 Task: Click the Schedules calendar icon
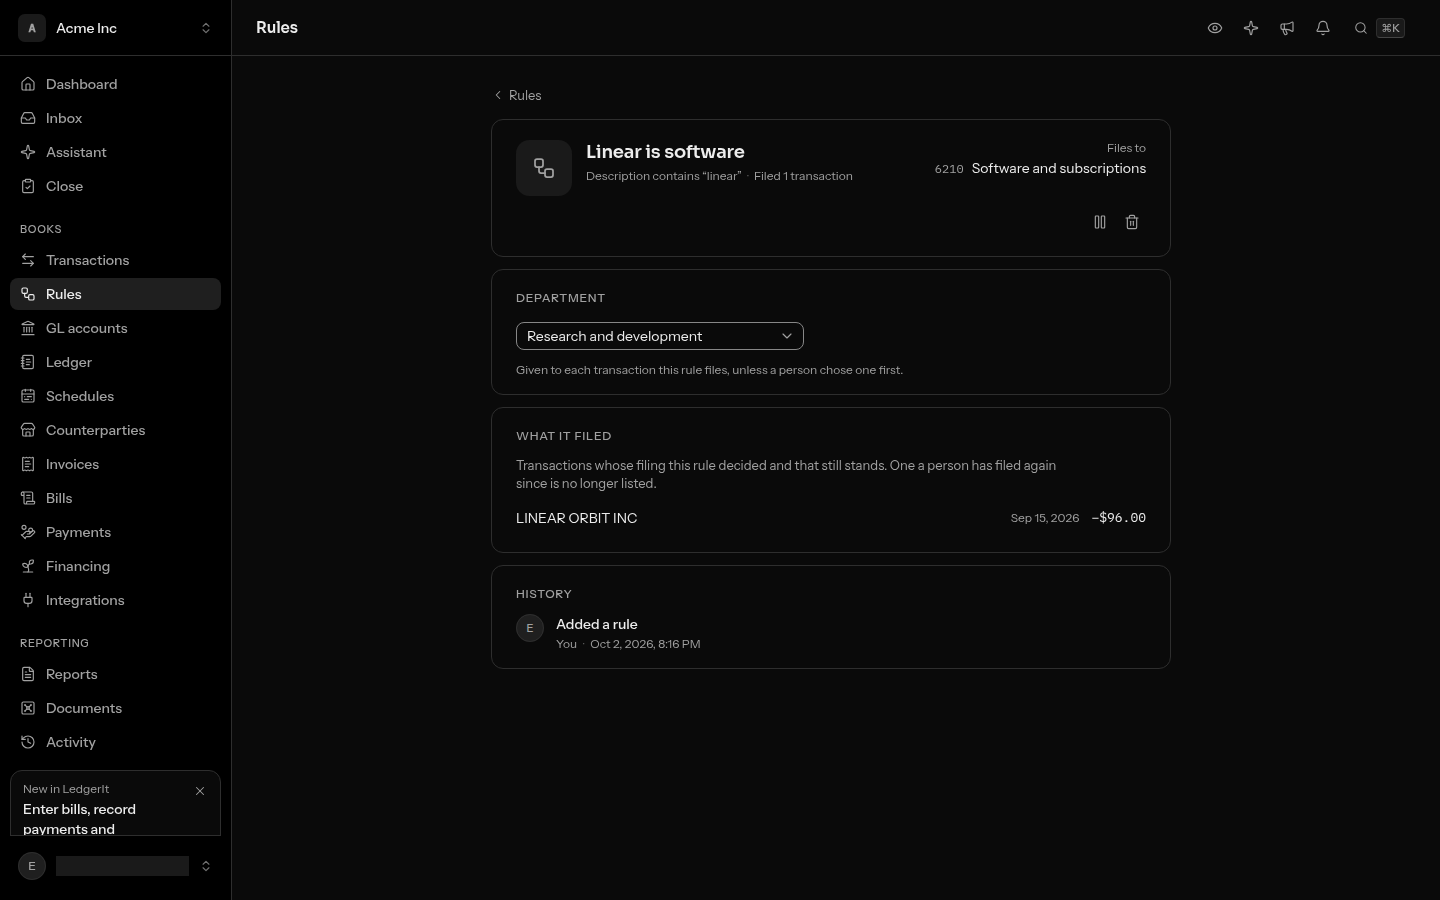pos(28,396)
